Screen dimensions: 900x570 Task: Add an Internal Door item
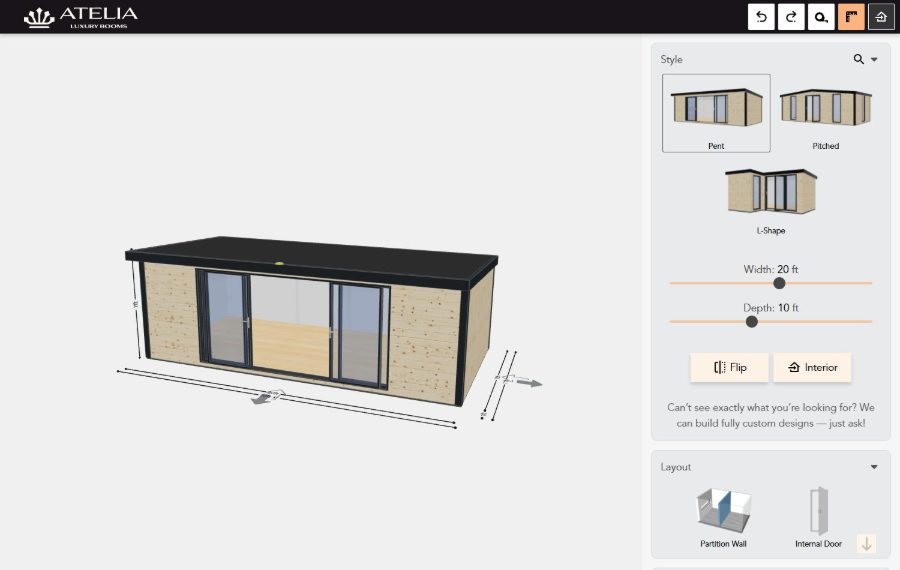click(x=818, y=517)
